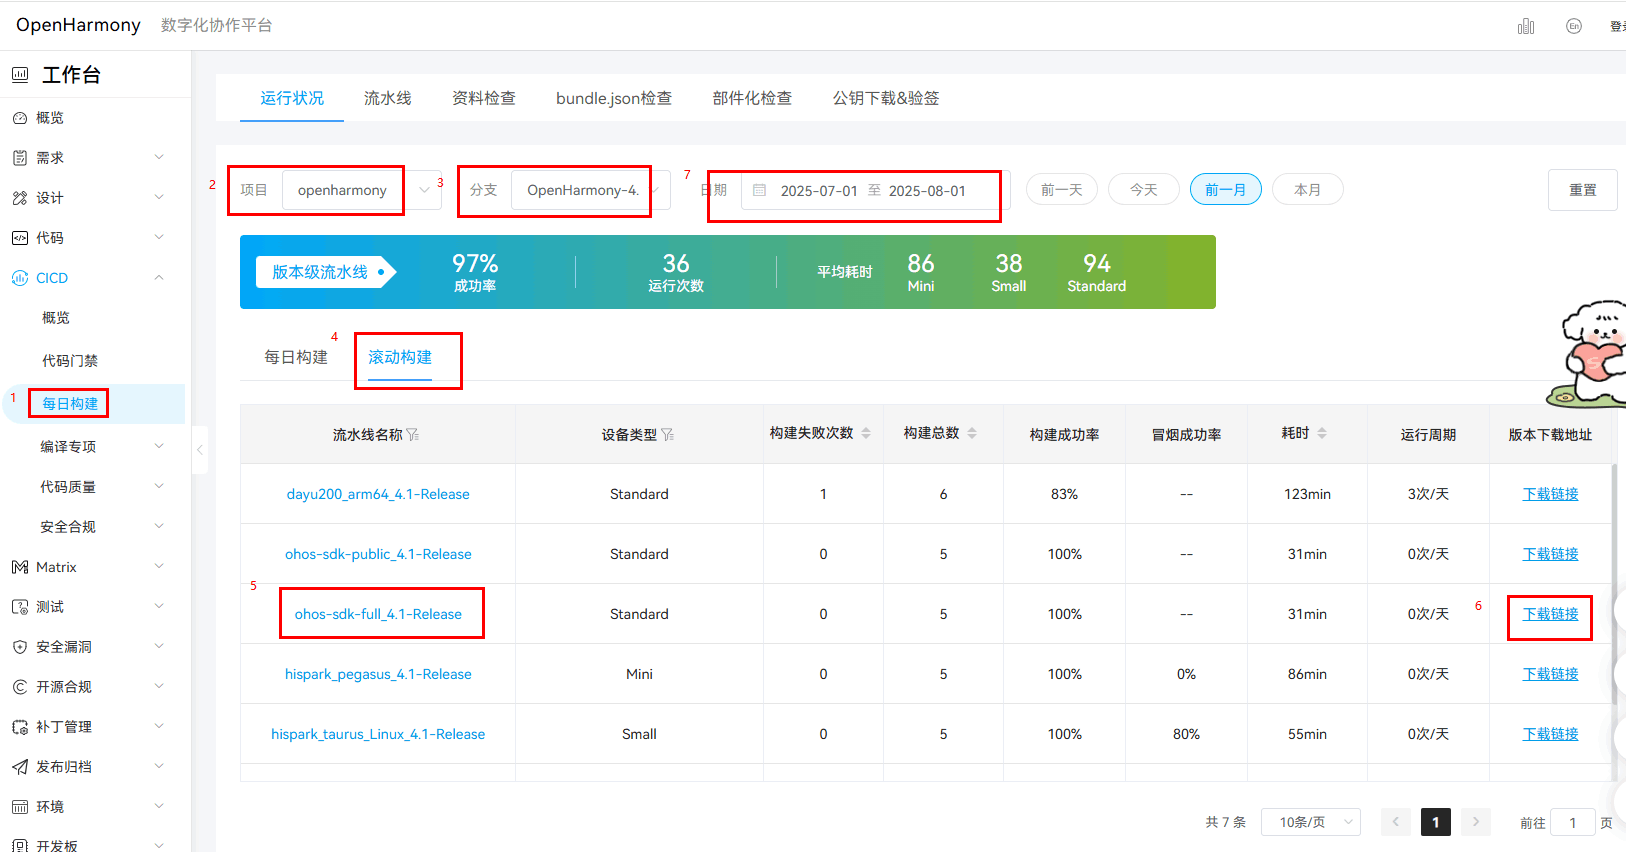This screenshot has width=1626, height=852.
Task: Click the 环境 sidebar icon
Action: coord(20,807)
